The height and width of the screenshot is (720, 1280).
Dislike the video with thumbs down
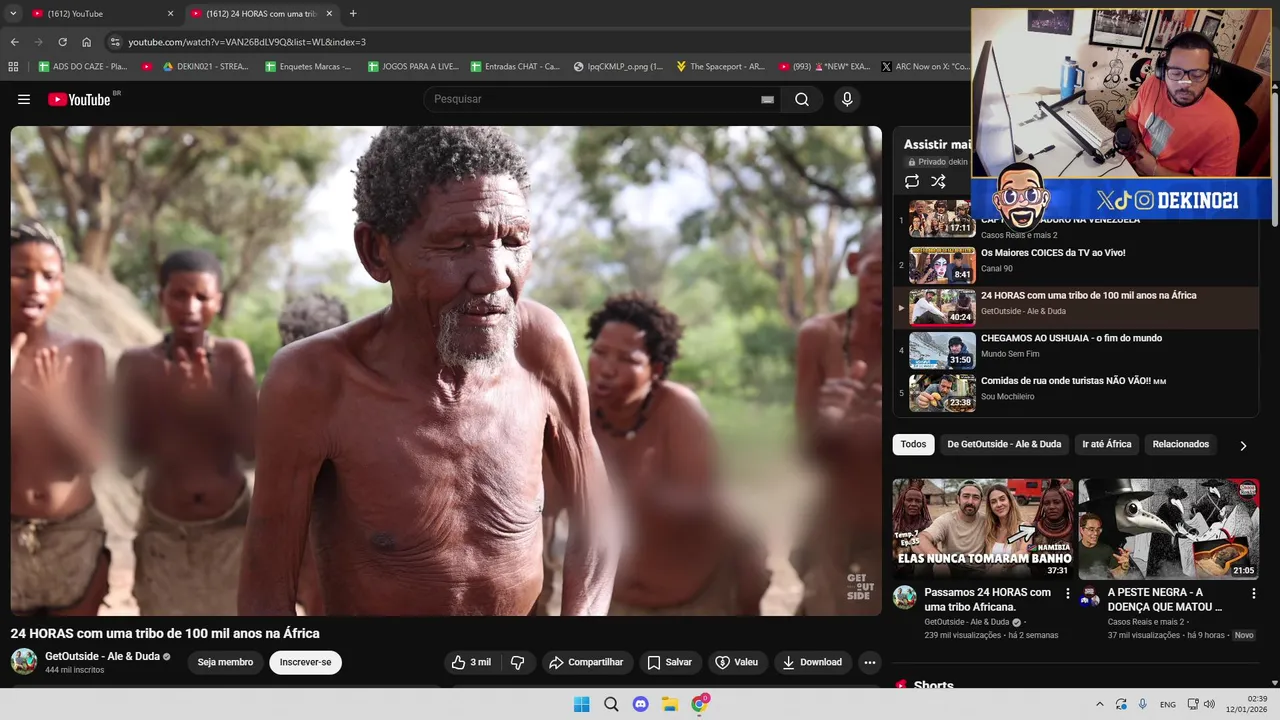pyautogui.click(x=518, y=662)
